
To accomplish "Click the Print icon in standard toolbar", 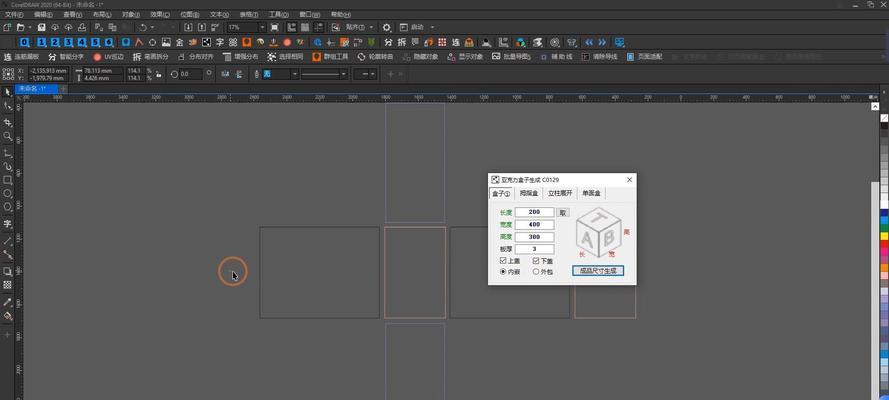I will [x=82, y=27].
